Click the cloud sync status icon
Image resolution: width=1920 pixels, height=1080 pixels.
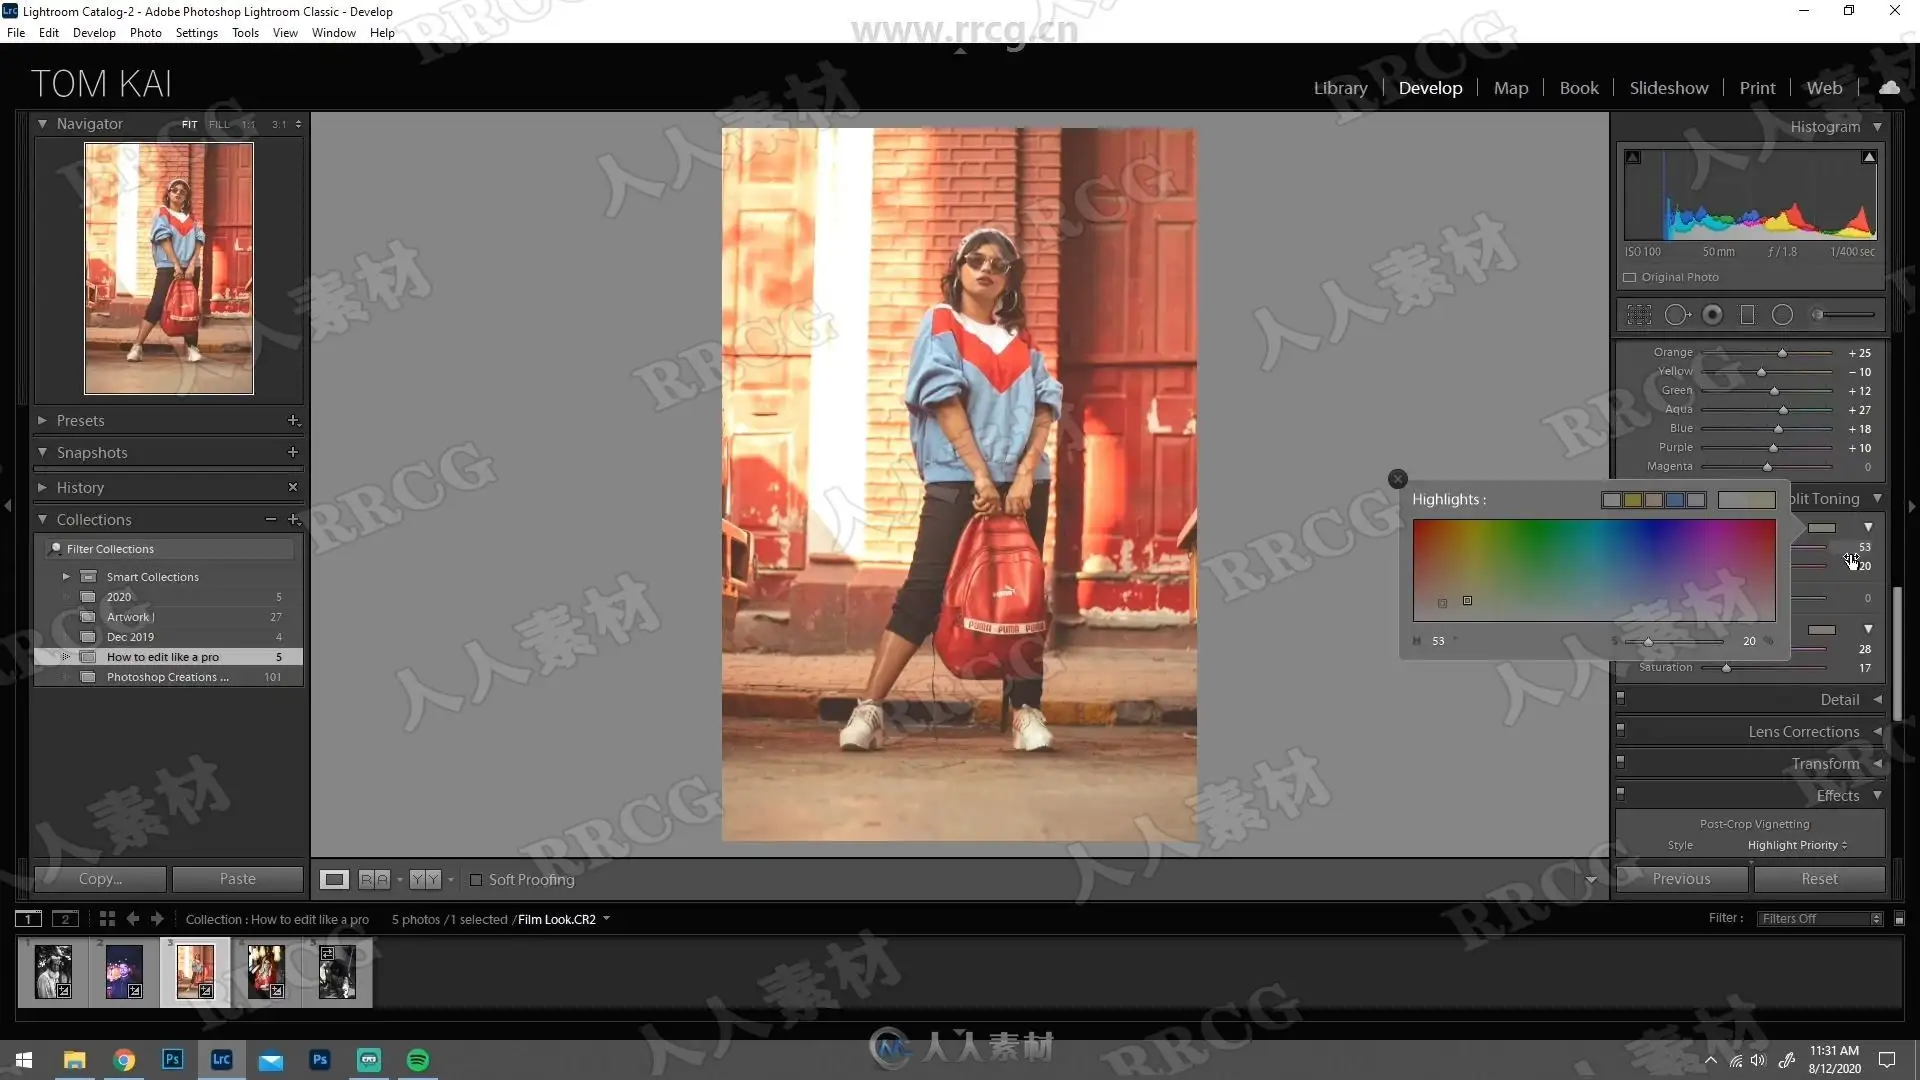point(1889,88)
